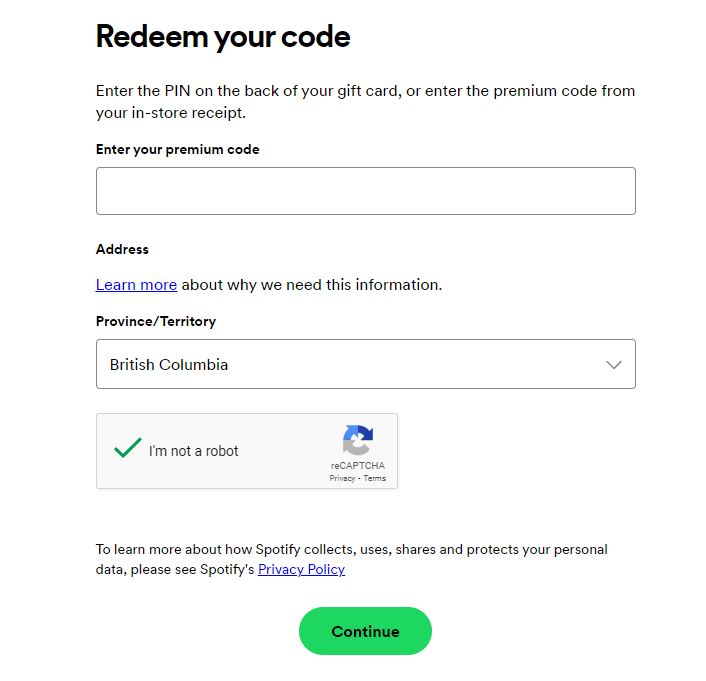Click the chevron arrow in the province selector

click(614, 365)
